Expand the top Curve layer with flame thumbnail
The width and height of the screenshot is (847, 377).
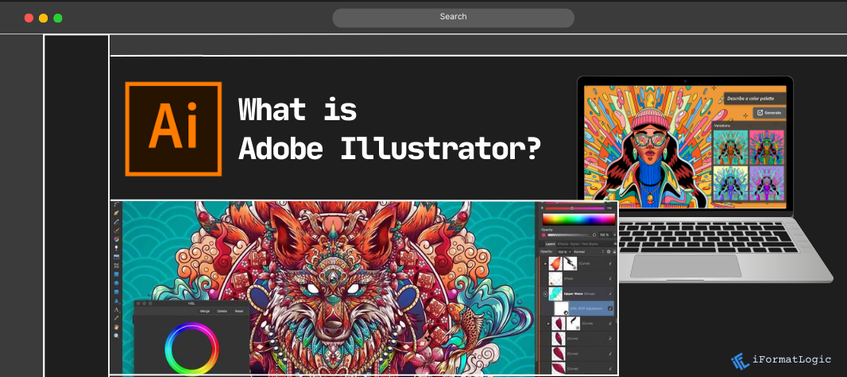pyautogui.click(x=545, y=264)
